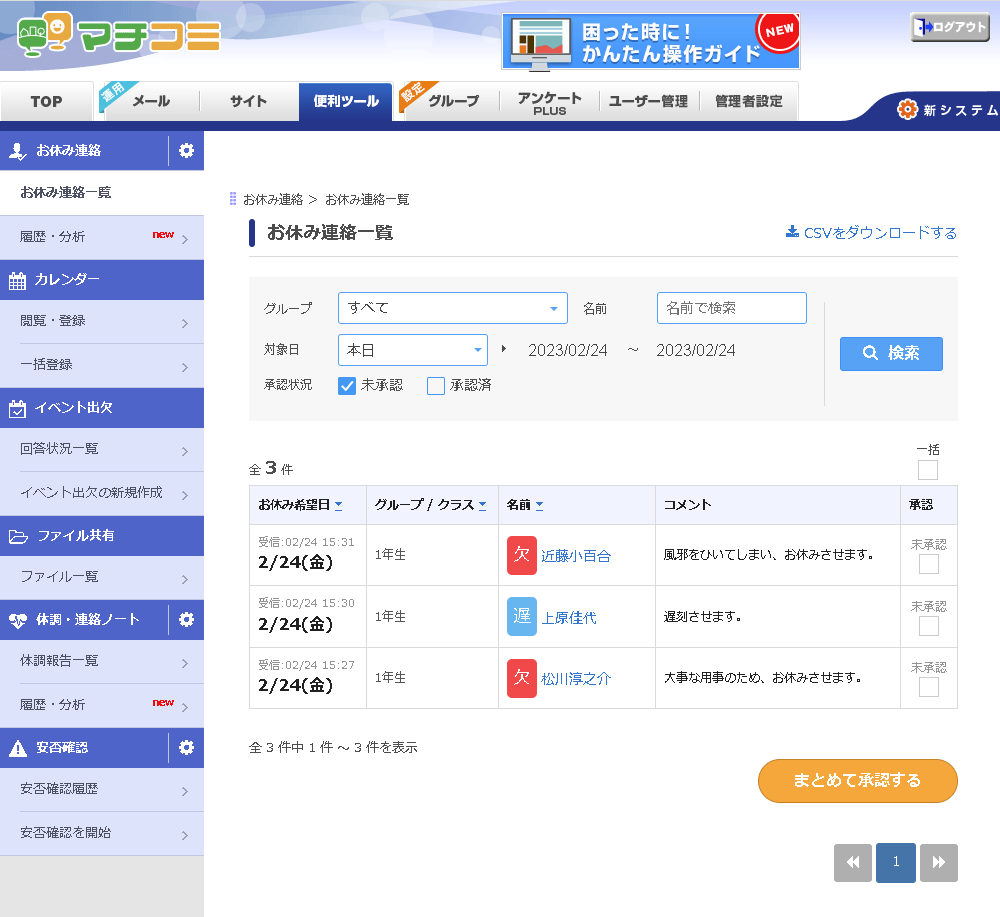Click the まとめて承認する button

tap(858, 781)
